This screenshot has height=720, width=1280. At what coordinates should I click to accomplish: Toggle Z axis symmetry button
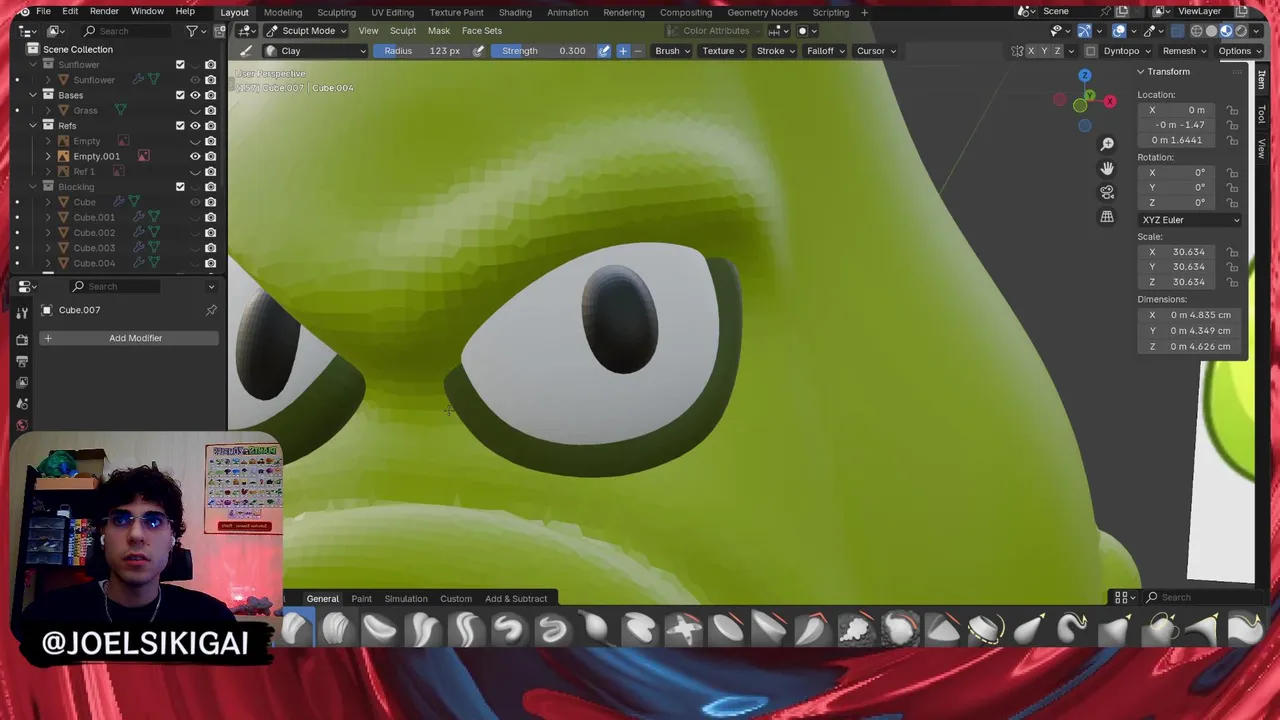click(1057, 51)
